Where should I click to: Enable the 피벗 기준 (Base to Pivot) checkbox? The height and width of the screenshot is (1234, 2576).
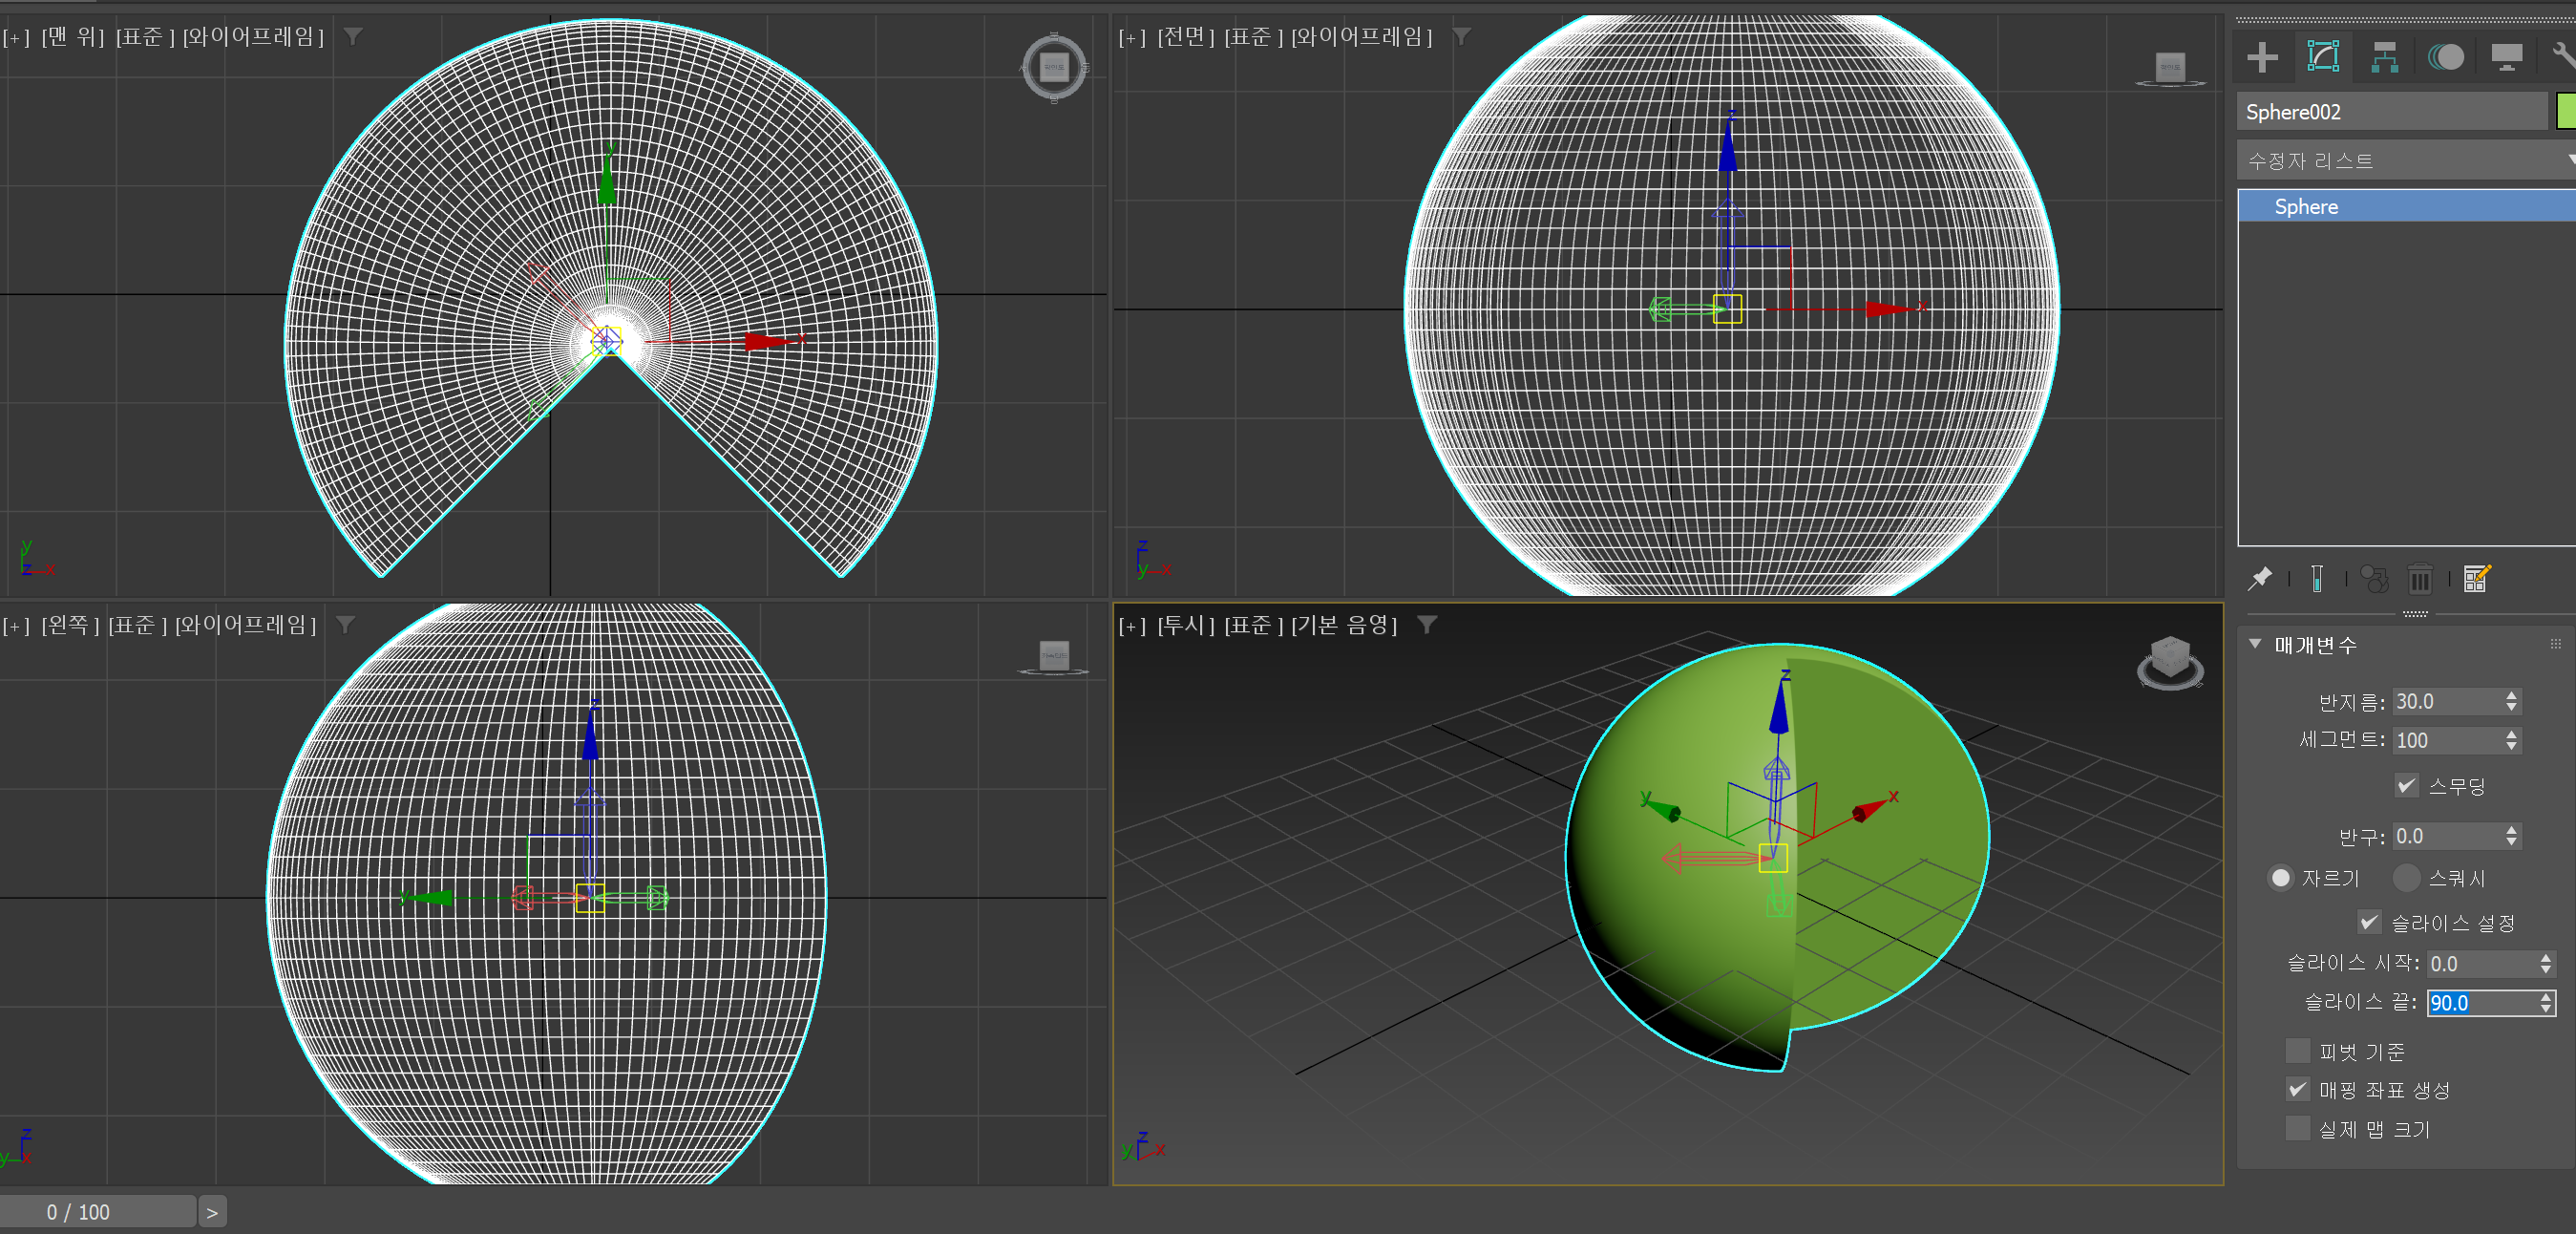click(2298, 1051)
